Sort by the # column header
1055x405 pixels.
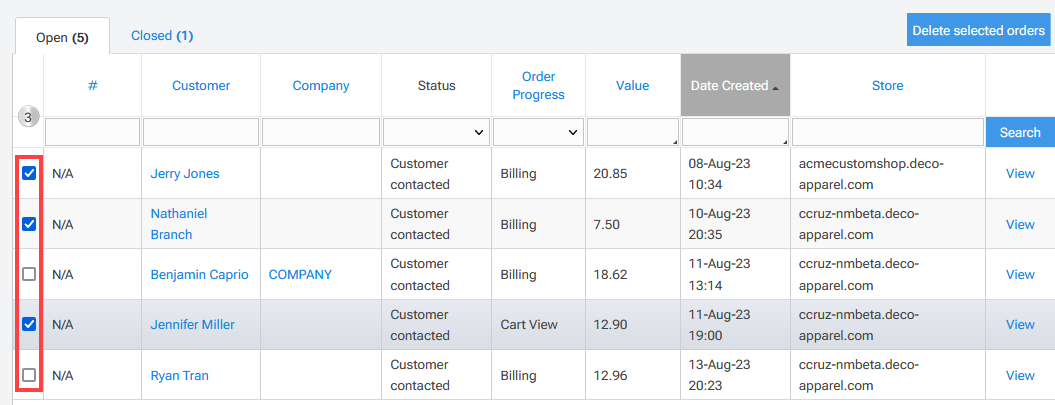(x=93, y=85)
